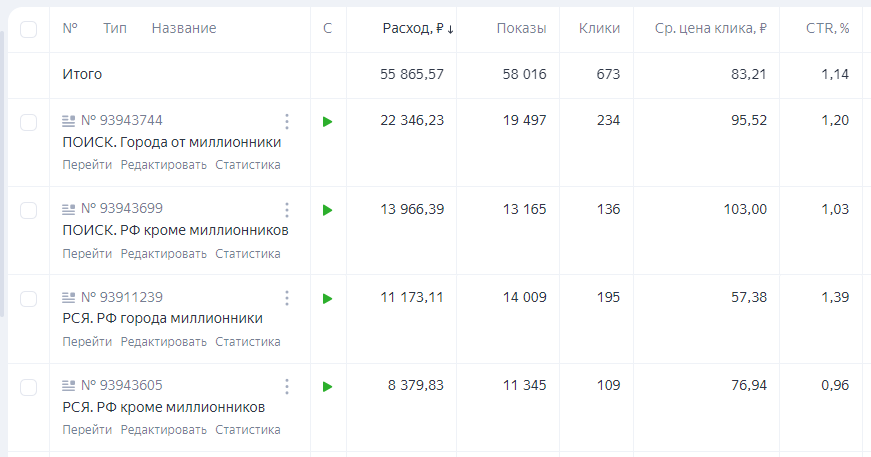Click green play status of ПОИСК. Города от миллионники
The image size is (871, 457).
click(x=328, y=121)
